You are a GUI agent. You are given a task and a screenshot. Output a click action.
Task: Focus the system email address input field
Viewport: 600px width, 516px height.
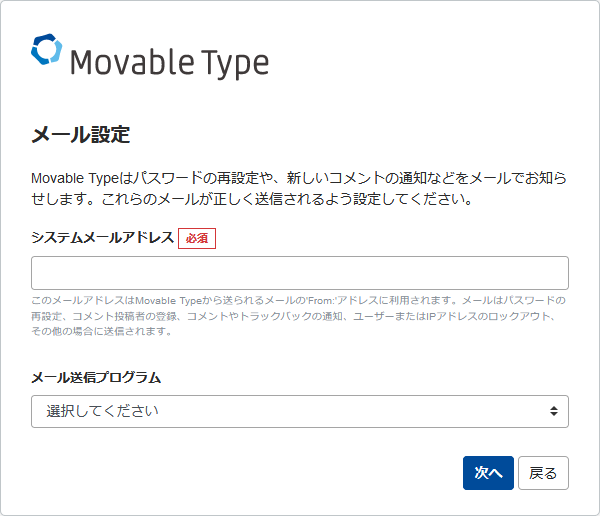click(300, 273)
